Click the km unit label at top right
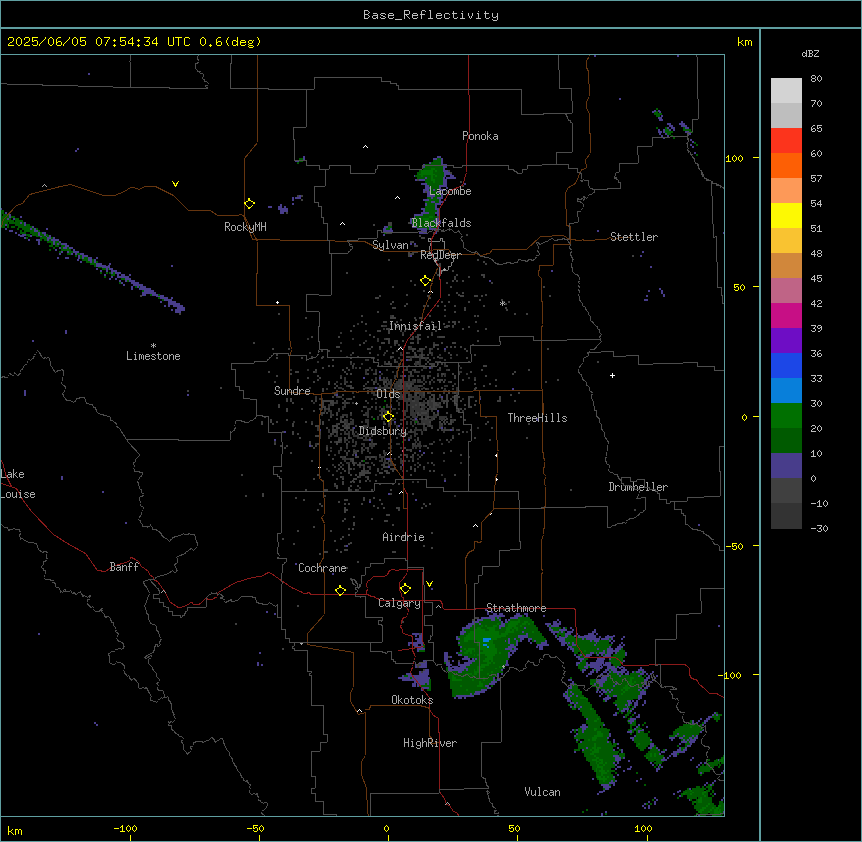The image size is (862, 842). click(x=744, y=42)
